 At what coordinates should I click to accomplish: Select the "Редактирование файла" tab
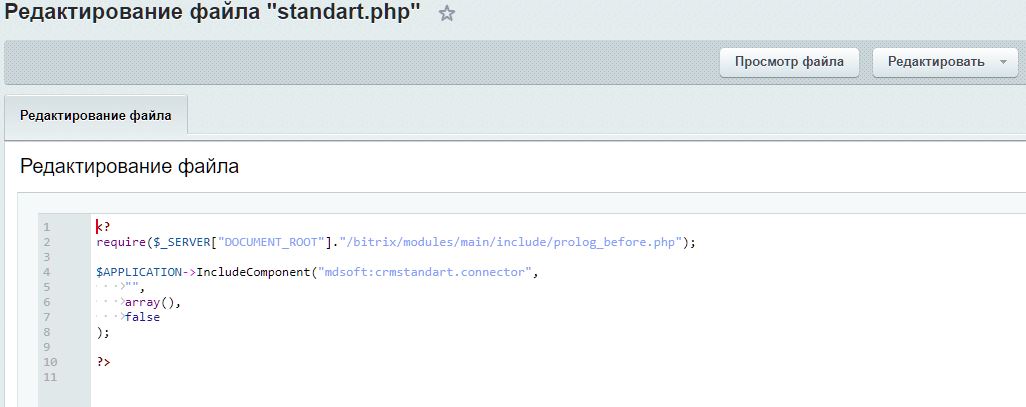point(96,116)
